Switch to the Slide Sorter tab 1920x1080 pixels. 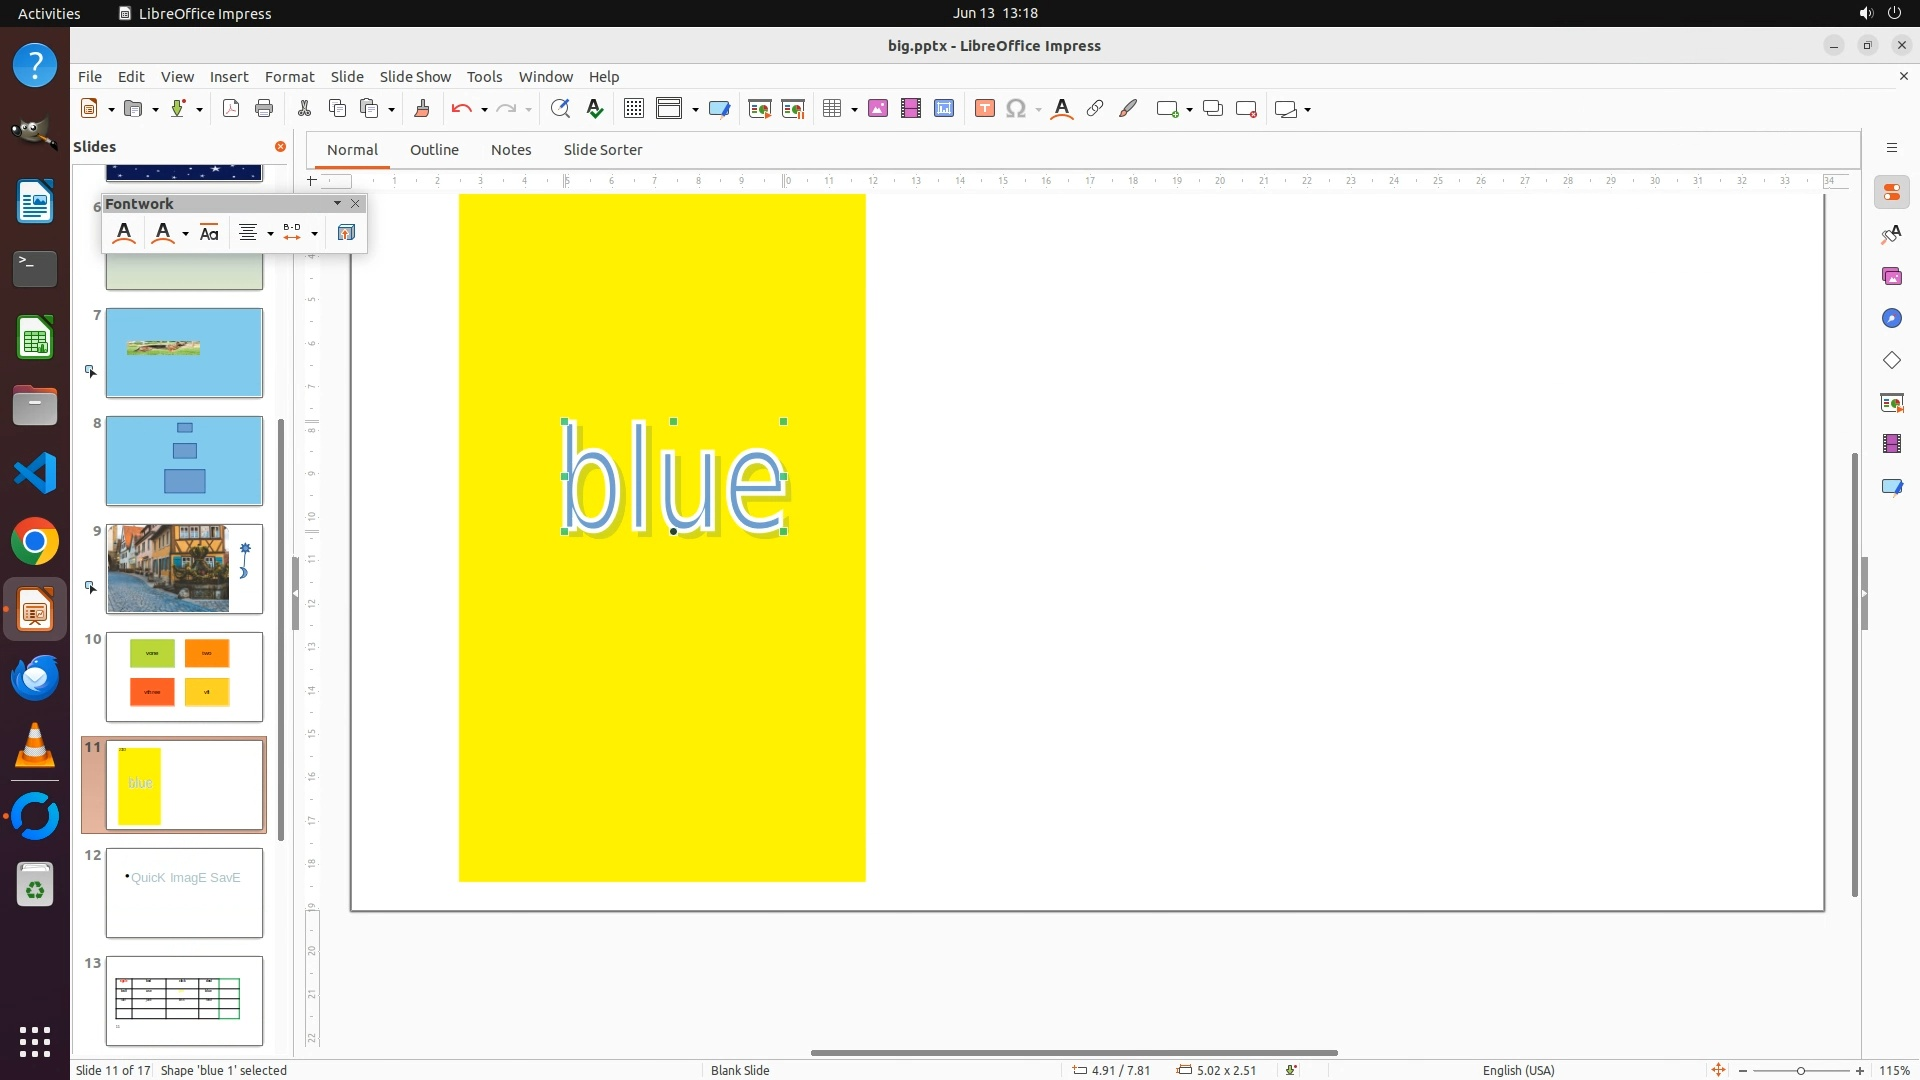tap(602, 150)
